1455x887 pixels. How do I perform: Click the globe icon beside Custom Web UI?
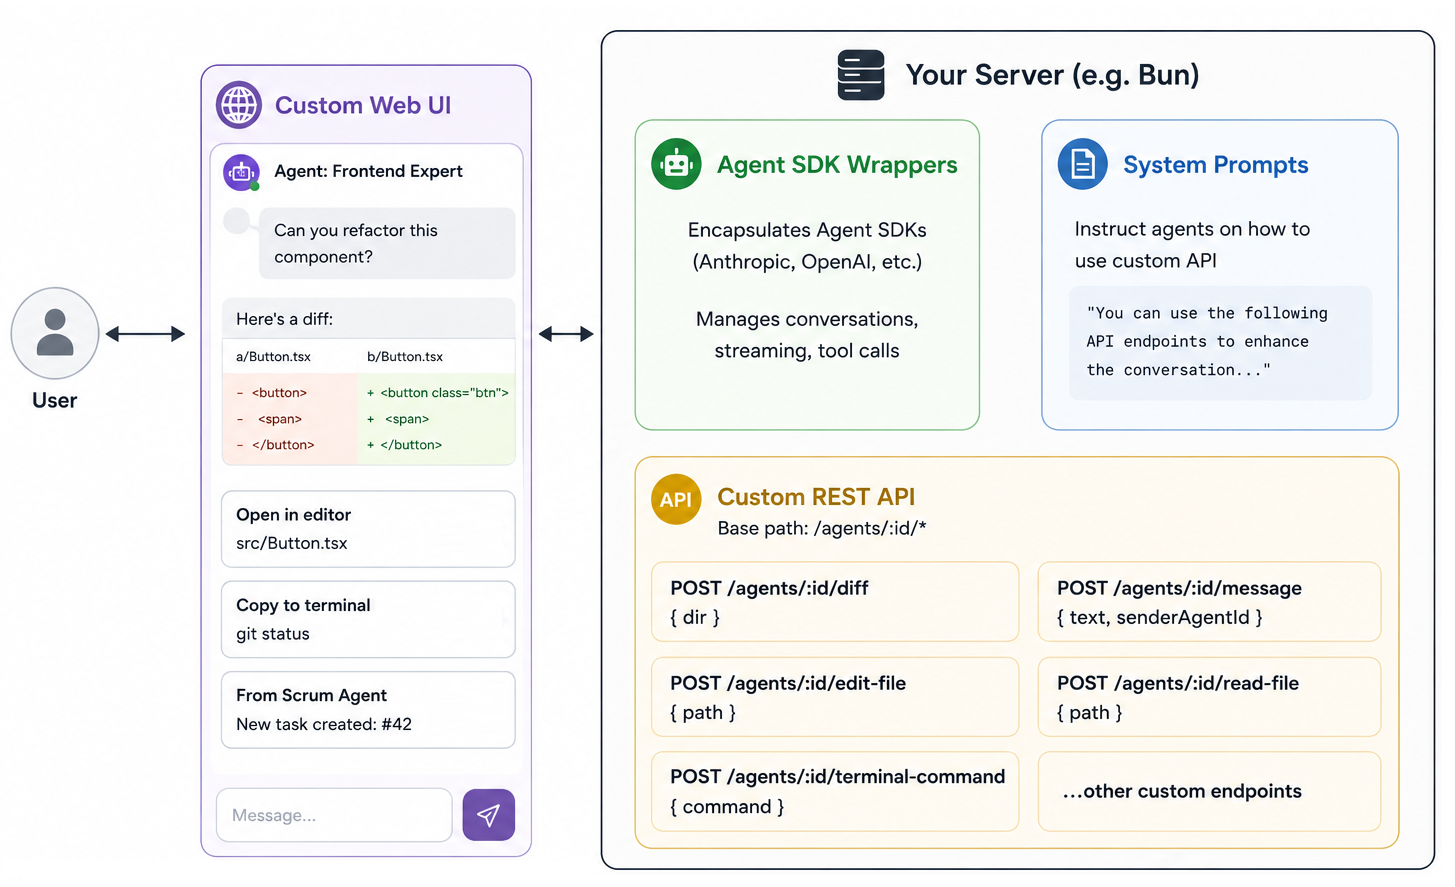tap(239, 105)
